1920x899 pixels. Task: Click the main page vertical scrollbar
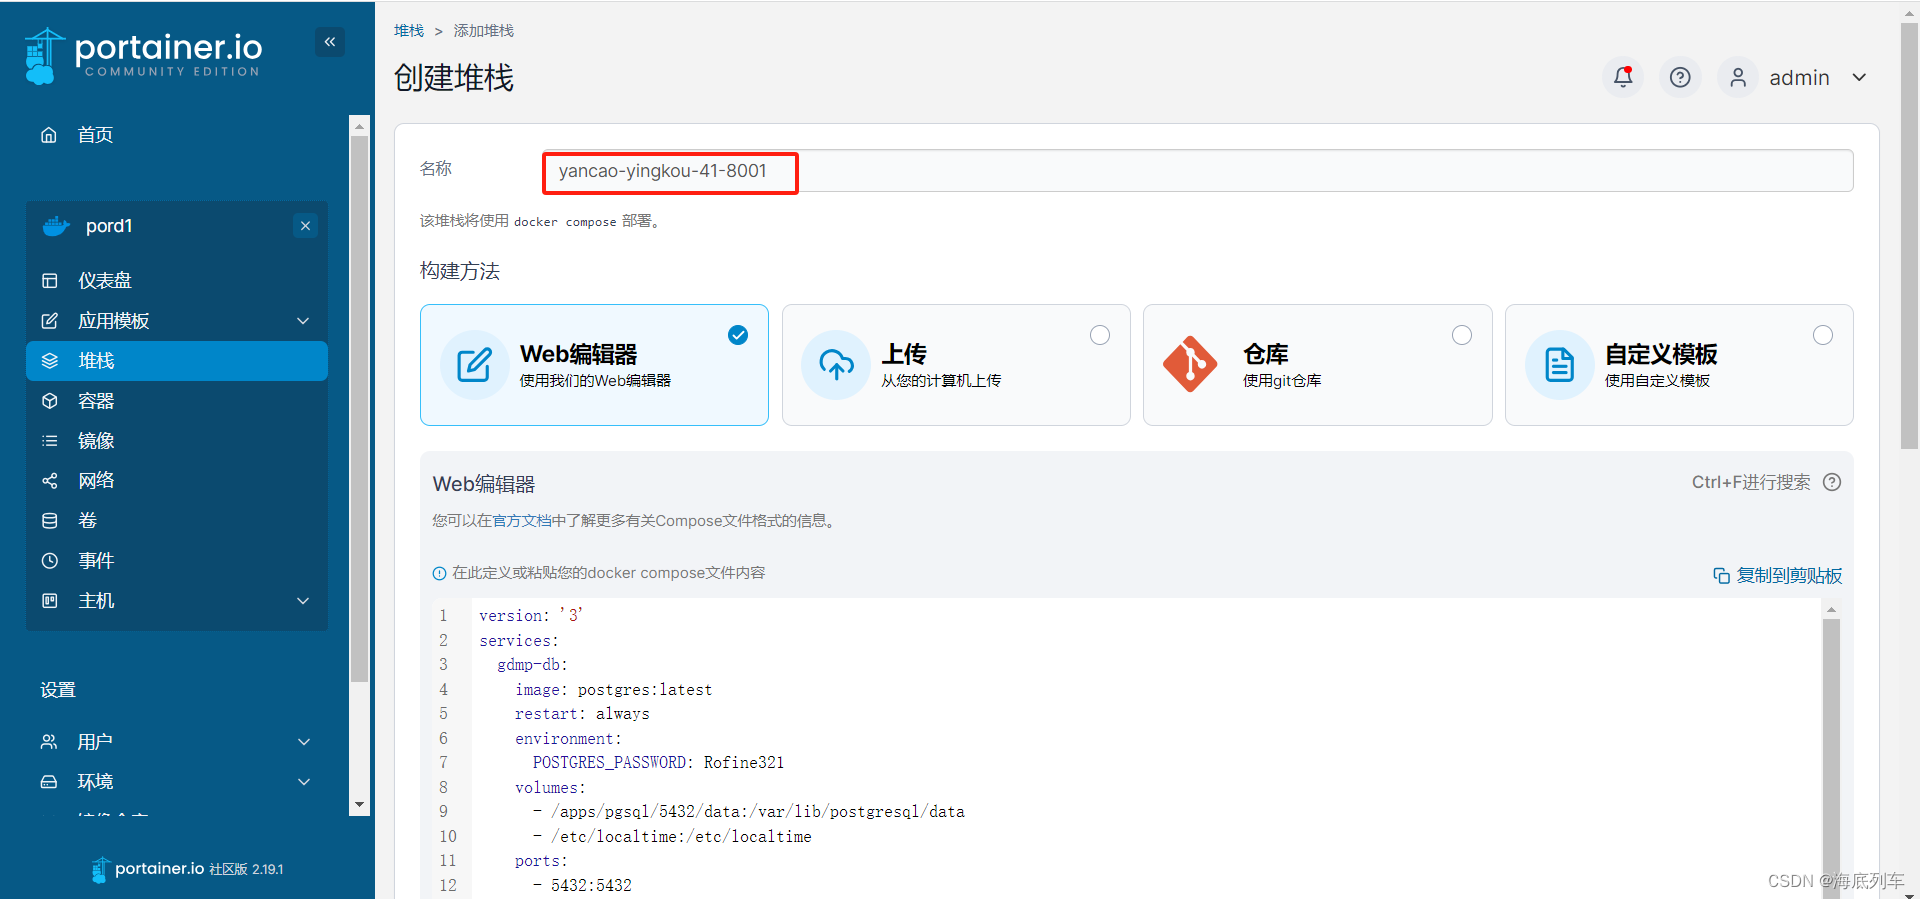[x=1909, y=237]
